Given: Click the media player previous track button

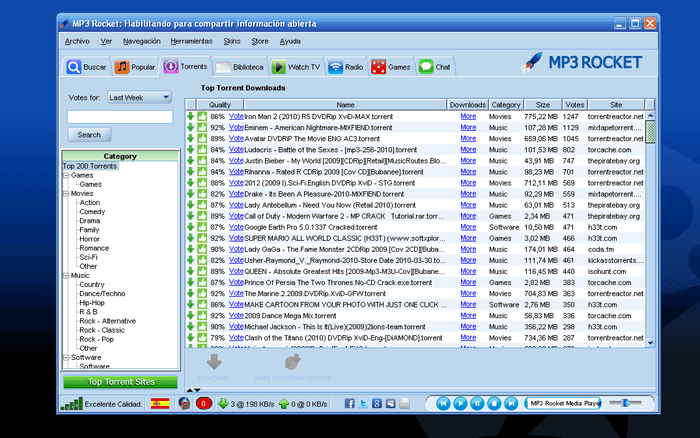Looking at the screenshot, I should pyautogui.click(x=443, y=404).
